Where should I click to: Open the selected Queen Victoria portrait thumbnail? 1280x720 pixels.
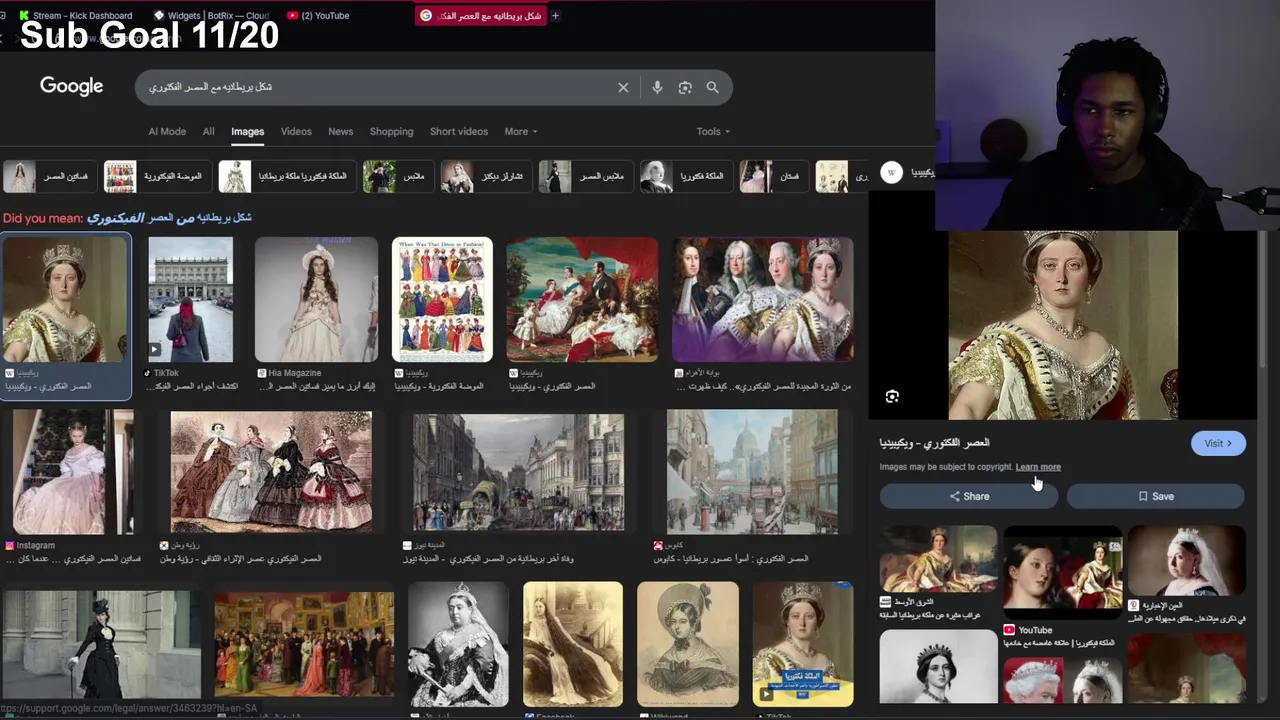point(65,299)
